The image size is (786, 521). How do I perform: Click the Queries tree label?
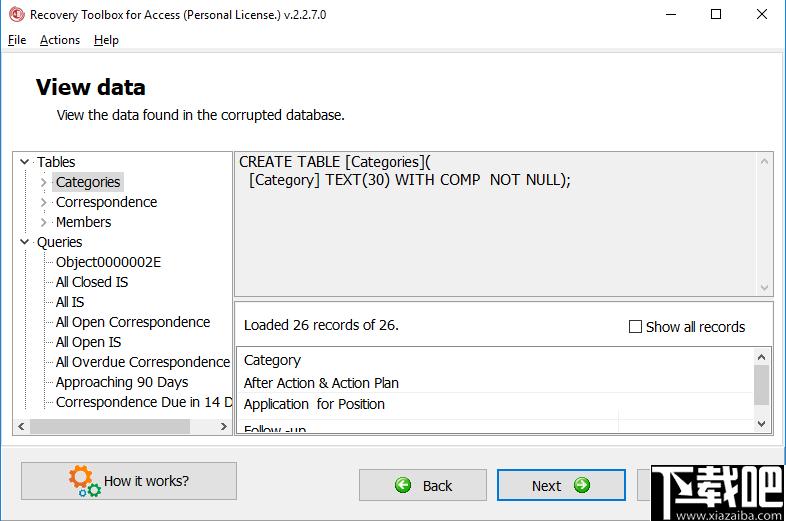tap(59, 242)
